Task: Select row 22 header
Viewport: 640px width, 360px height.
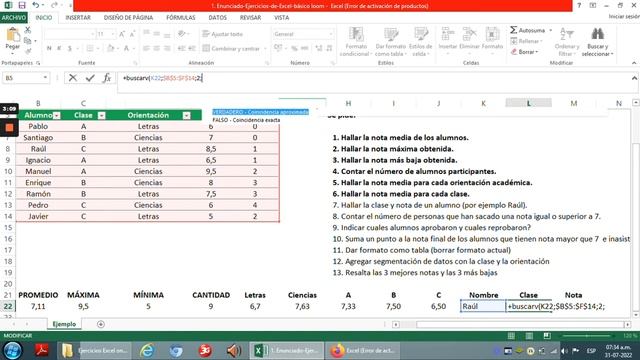Action: [8, 307]
